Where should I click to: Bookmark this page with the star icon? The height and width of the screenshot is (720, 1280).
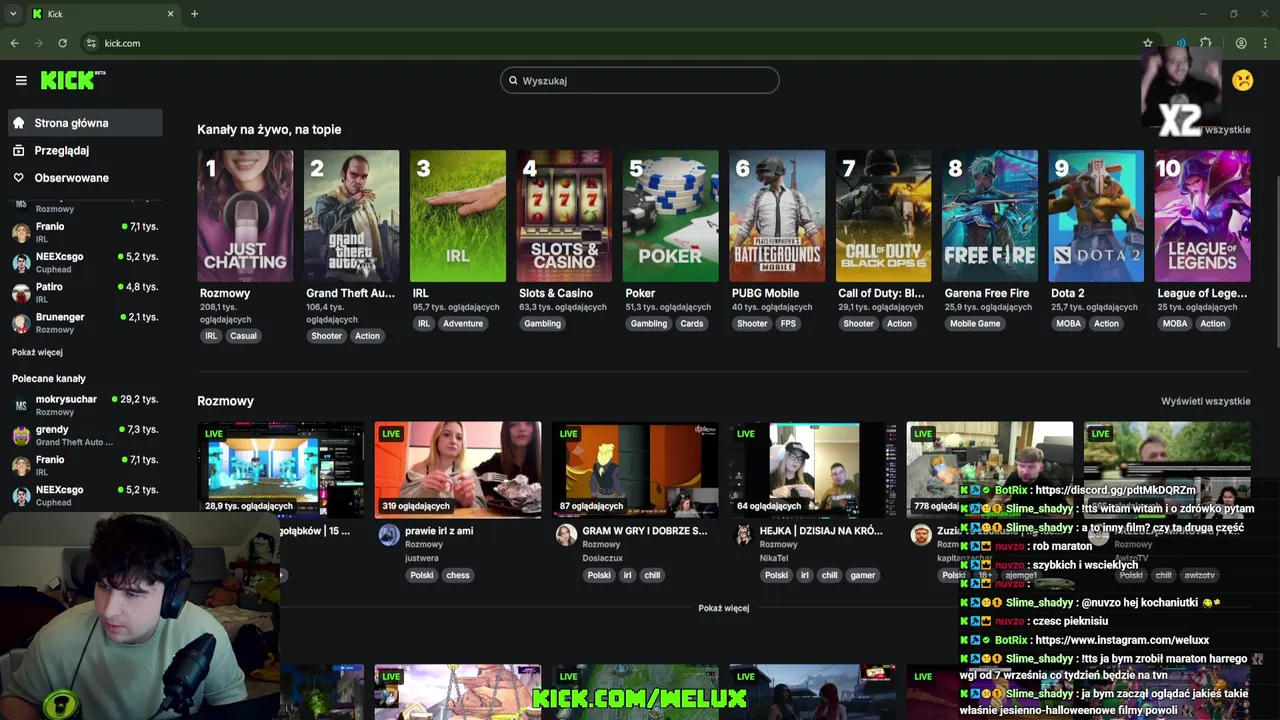(x=1148, y=43)
